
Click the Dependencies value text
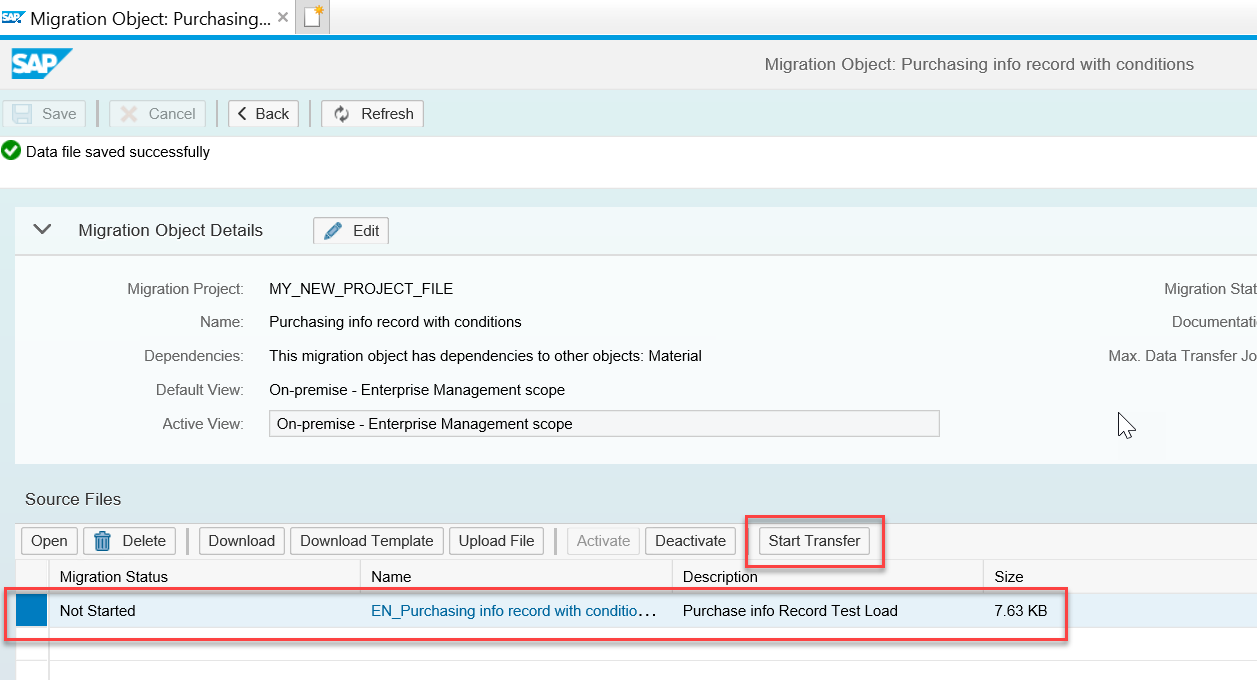click(485, 356)
